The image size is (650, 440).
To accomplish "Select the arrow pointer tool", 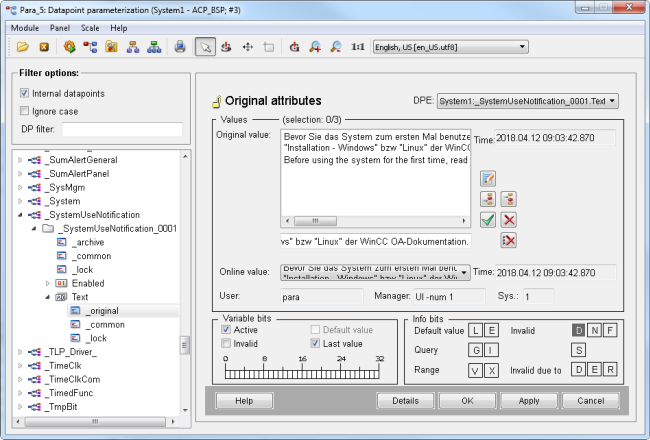I will (x=204, y=46).
